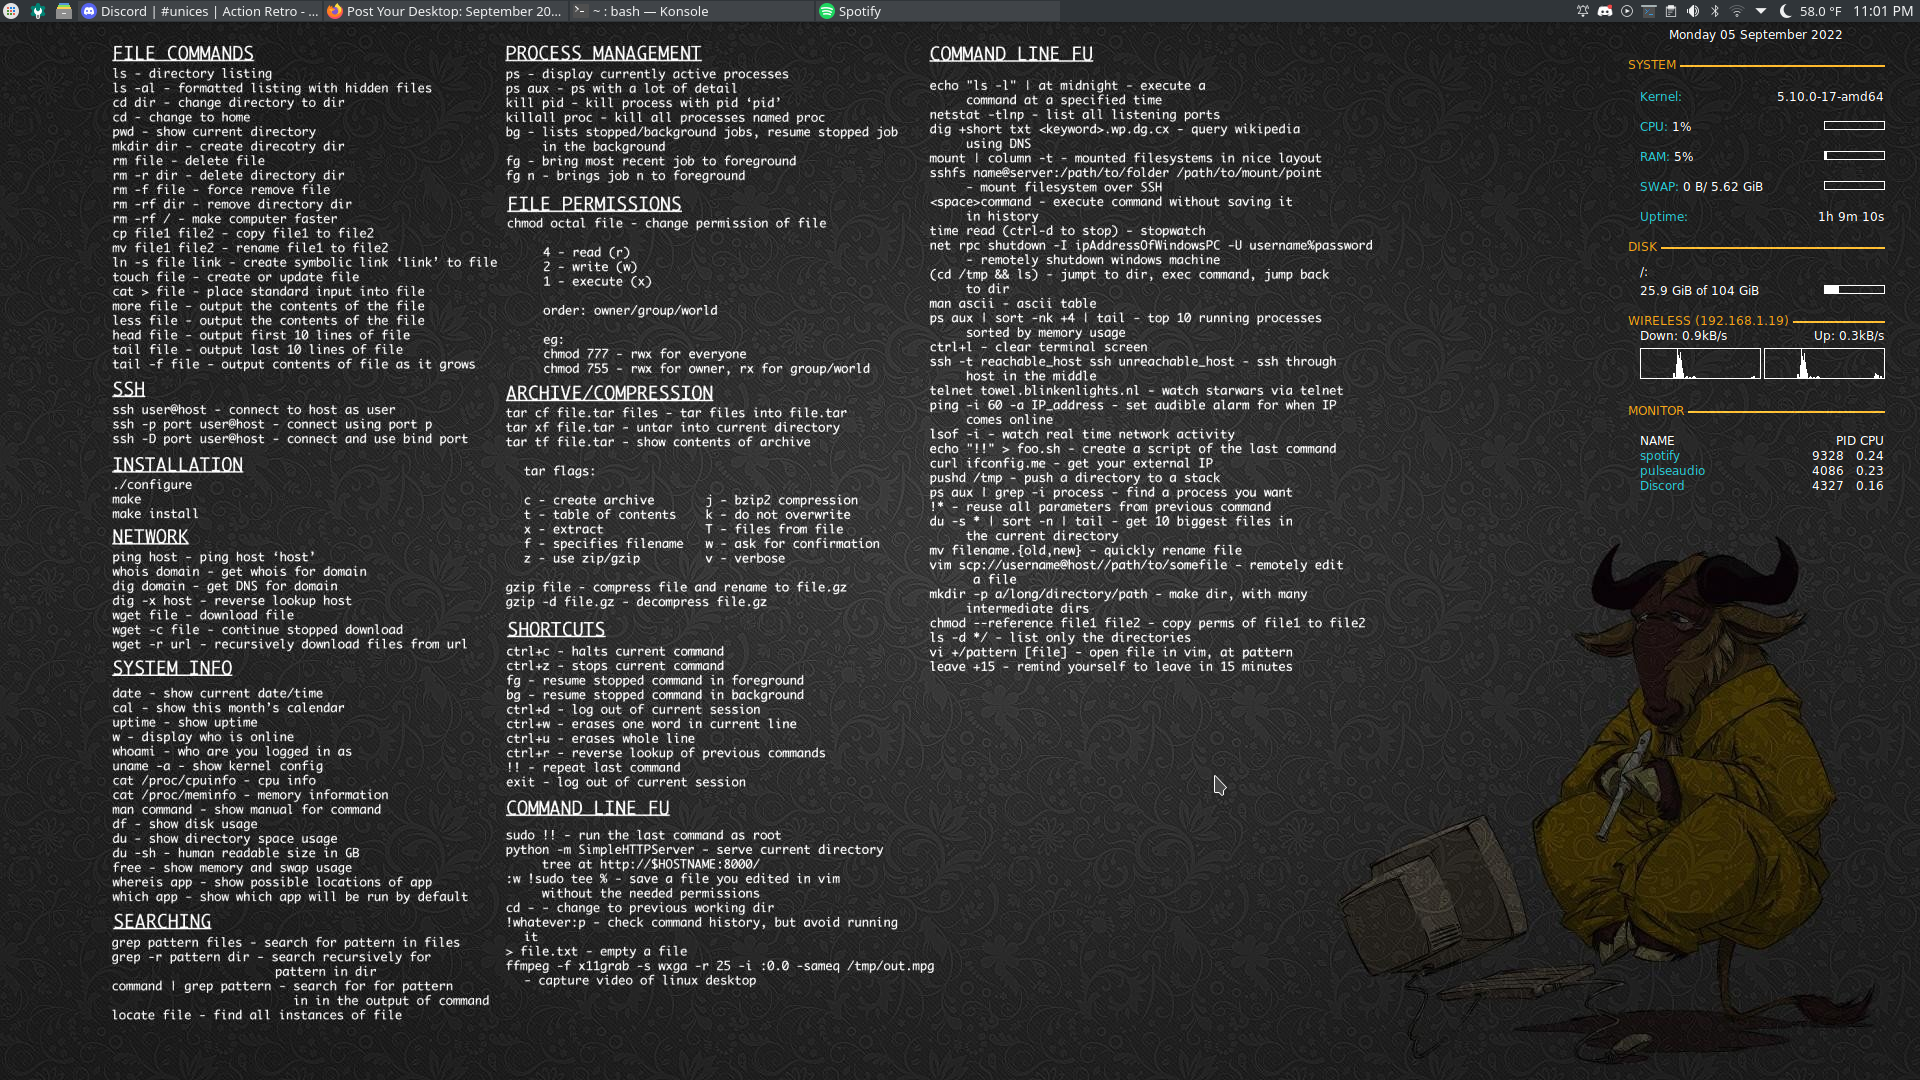Screen dimensions: 1920x1080
Task: Open media player tray icon
Action: click(1627, 11)
